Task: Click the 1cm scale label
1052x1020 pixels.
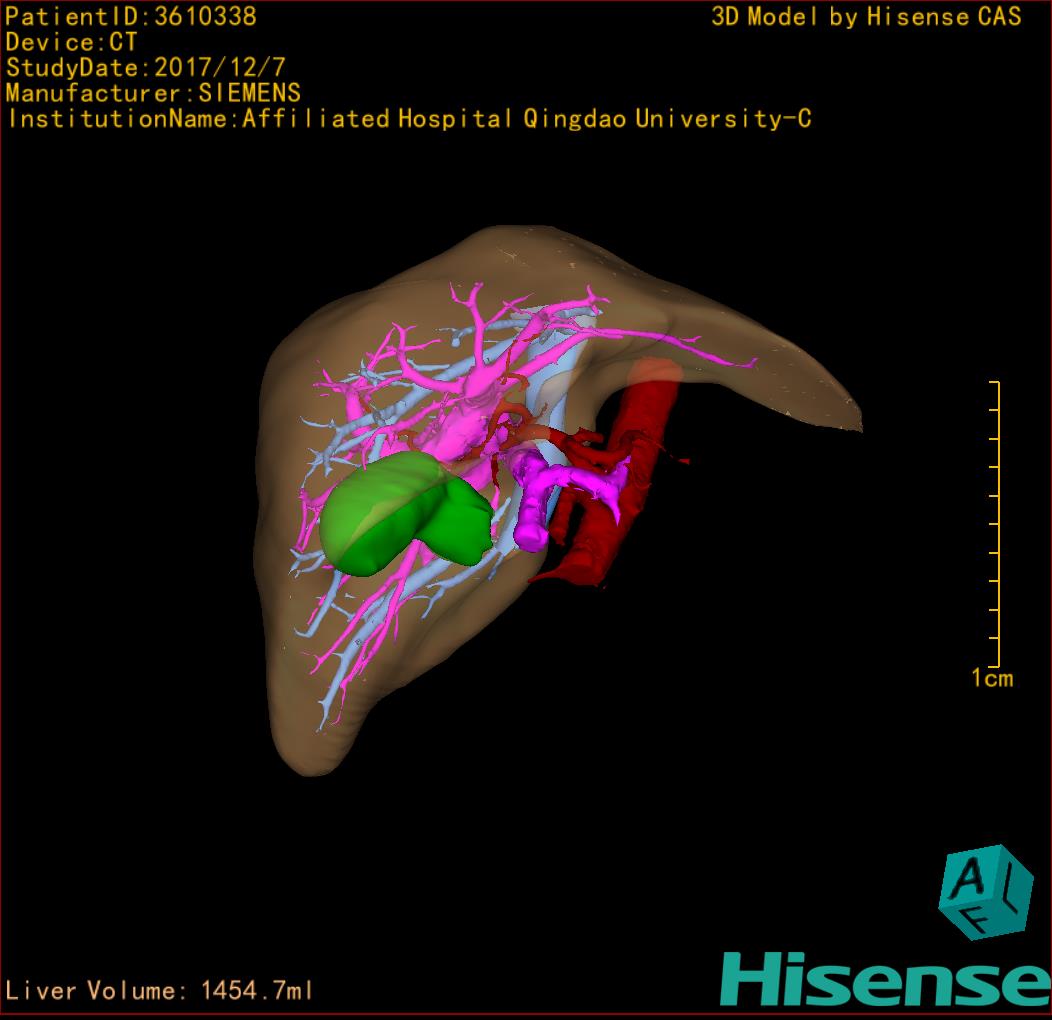Action: pyautogui.click(x=992, y=678)
